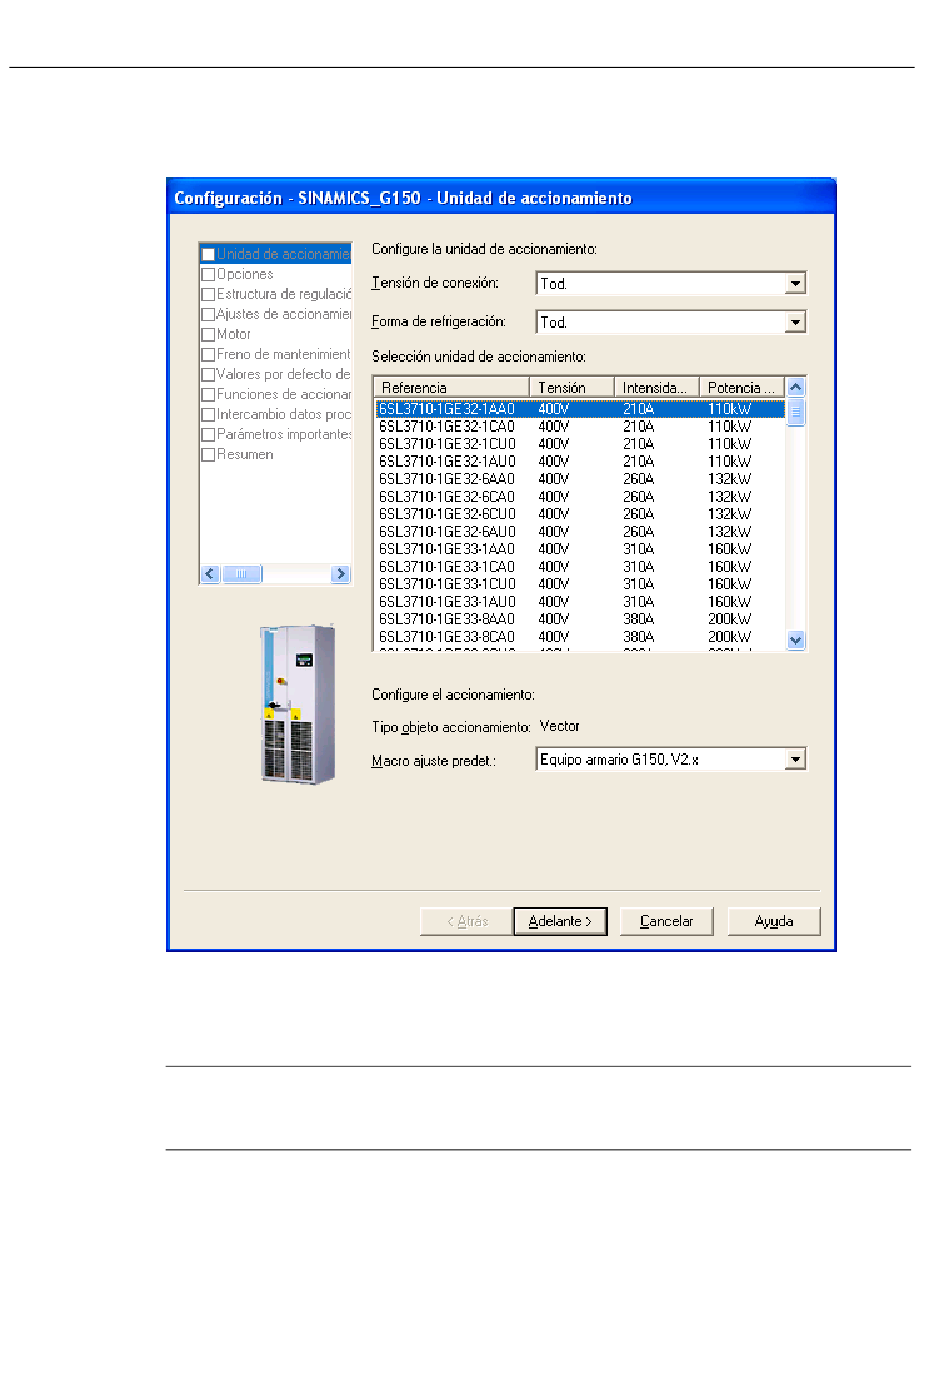This screenshot has height=1397, width=950.
Task: Select drive 6SL3710-1GE32-1AA0
Action: click(x=579, y=409)
